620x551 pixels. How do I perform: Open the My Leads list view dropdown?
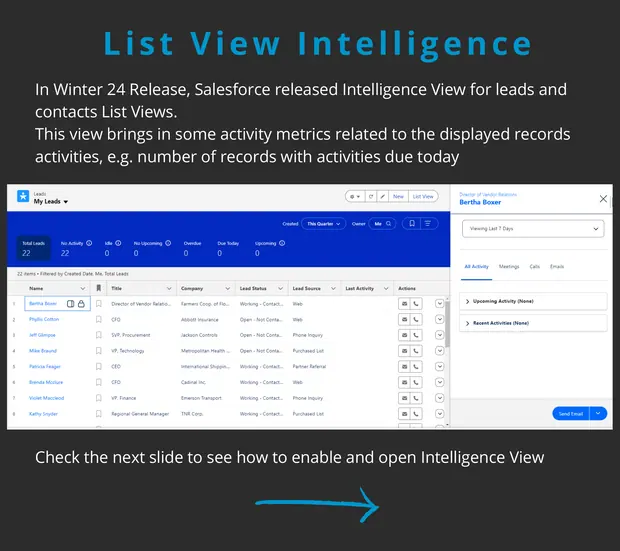[x=66, y=202]
